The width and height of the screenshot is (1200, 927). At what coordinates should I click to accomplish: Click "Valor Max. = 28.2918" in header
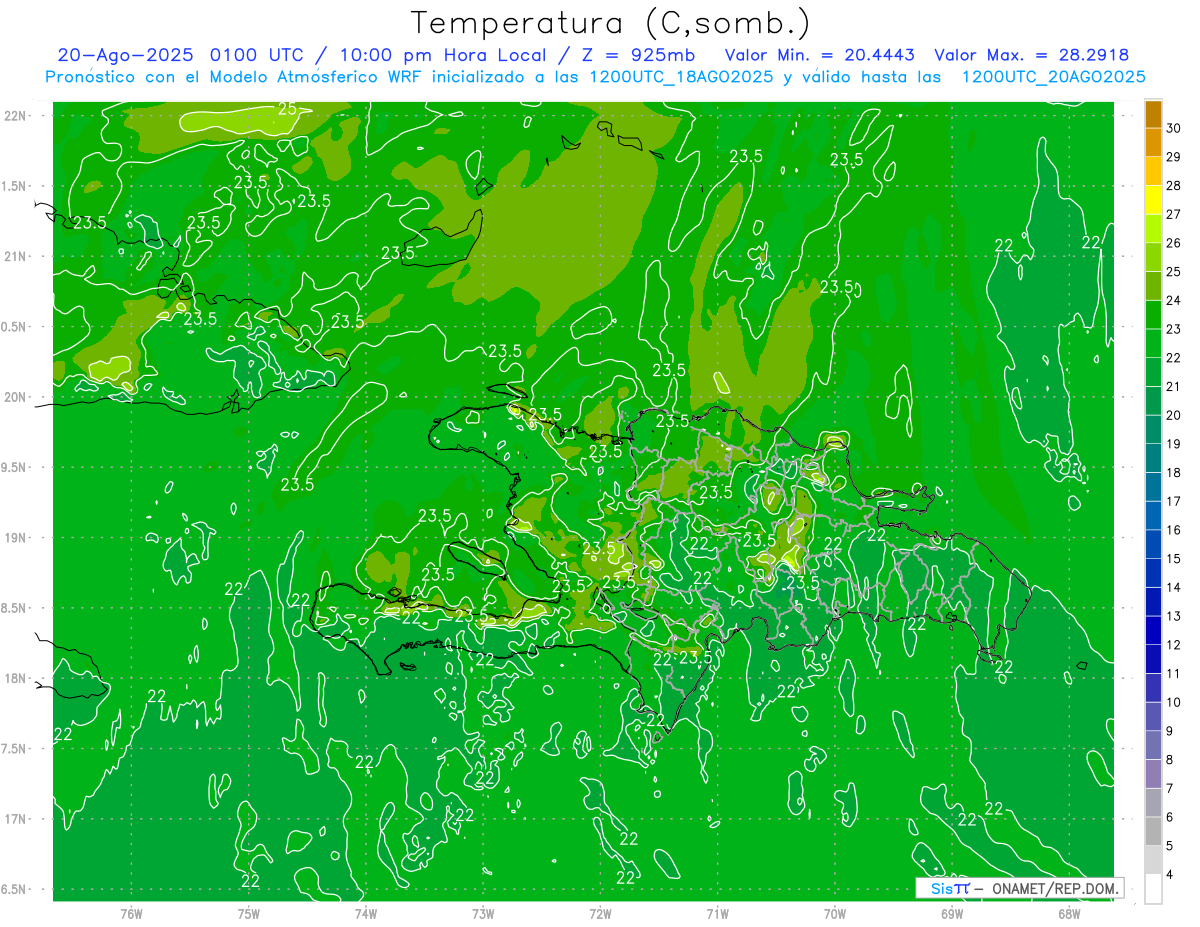click(1031, 55)
